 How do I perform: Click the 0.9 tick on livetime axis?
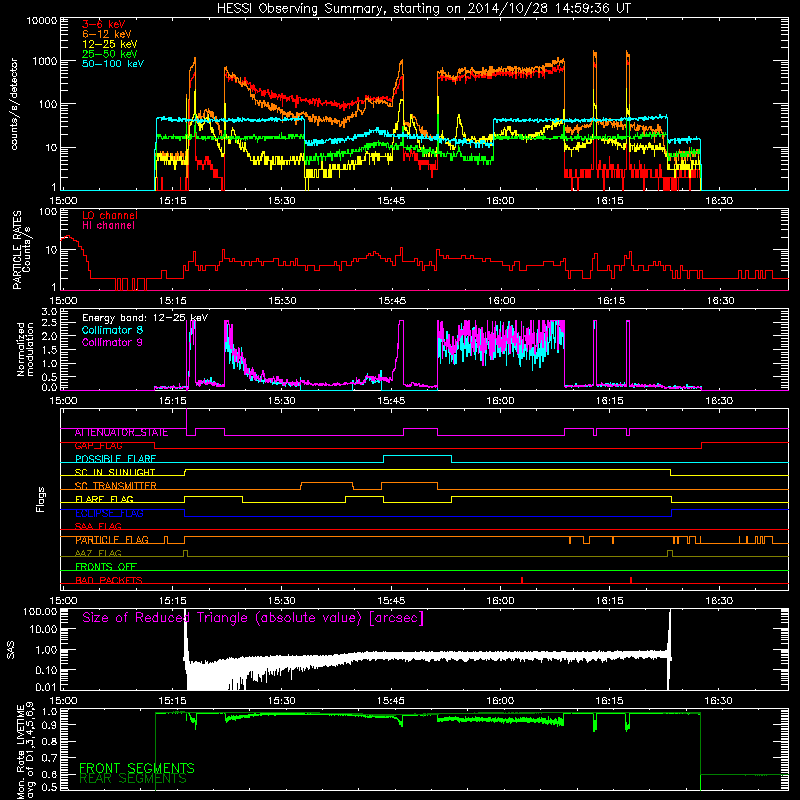pos(49,724)
